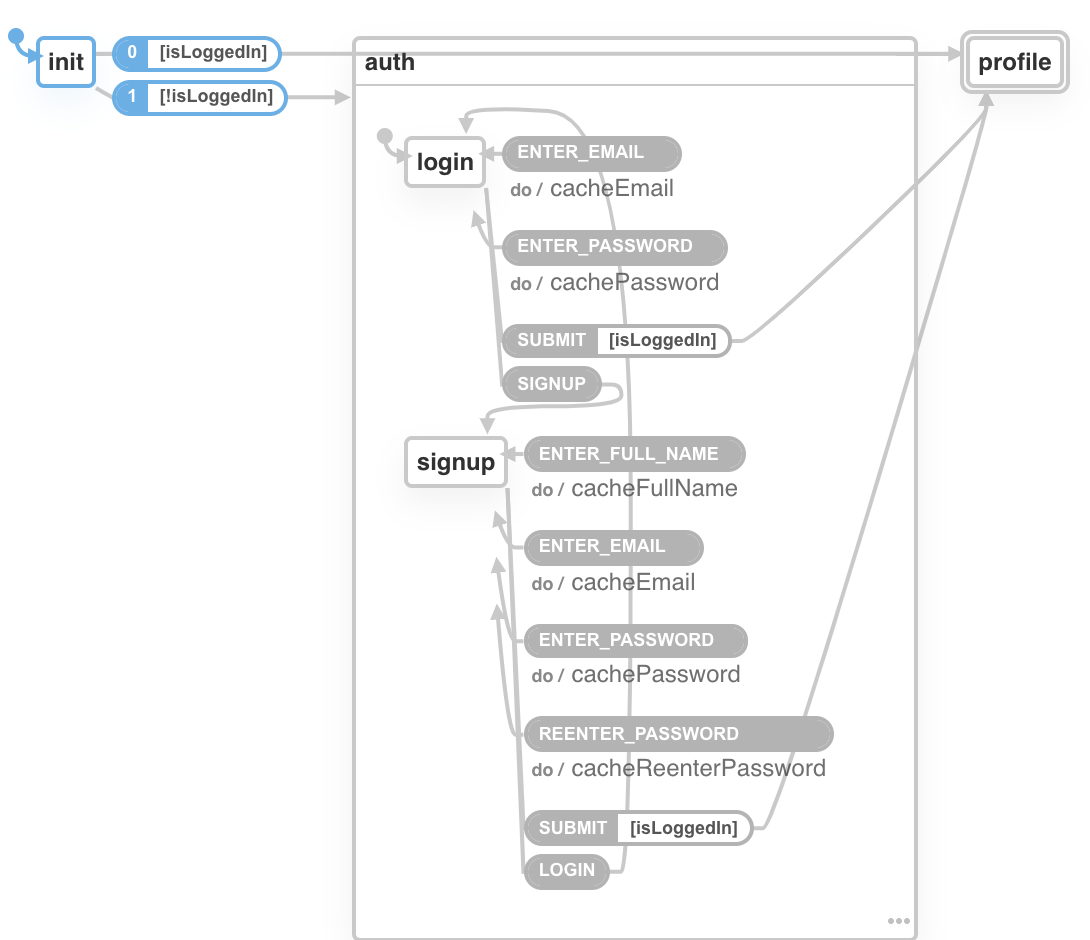This screenshot has width=1090, height=940.
Task: Click the initial state marker inside login
Action: click(387, 133)
